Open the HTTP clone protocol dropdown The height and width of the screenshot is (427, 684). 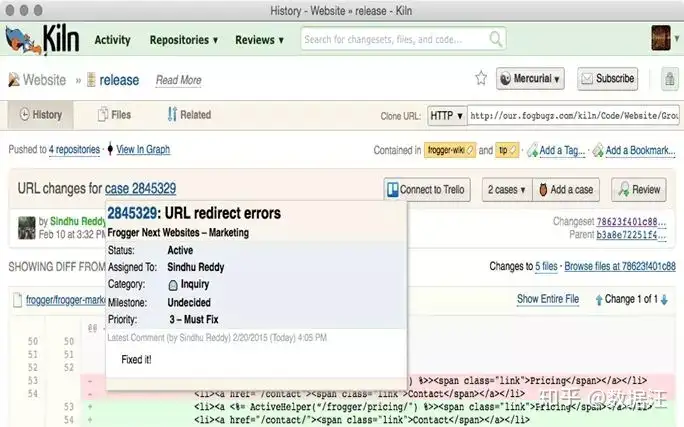click(446, 116)
